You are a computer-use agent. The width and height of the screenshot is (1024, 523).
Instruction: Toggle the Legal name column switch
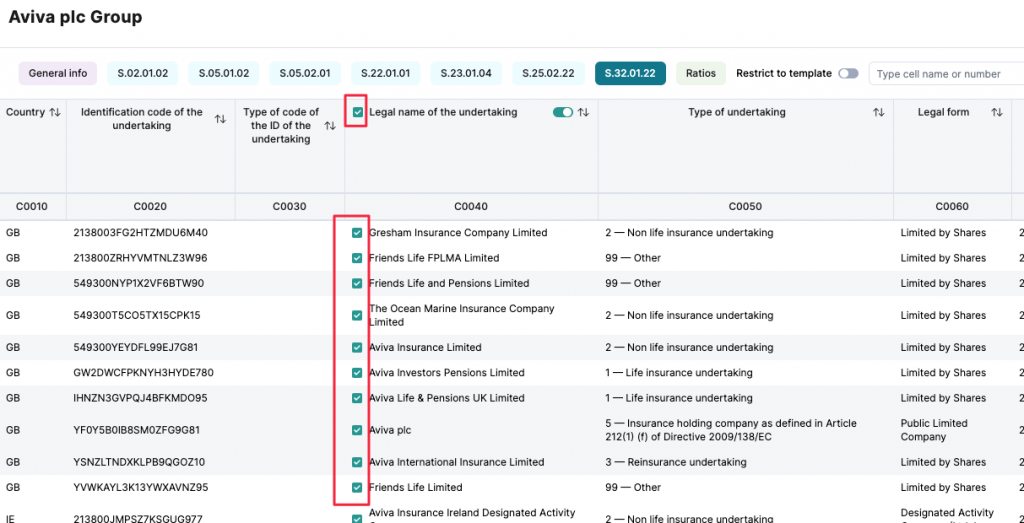[562, 113]
